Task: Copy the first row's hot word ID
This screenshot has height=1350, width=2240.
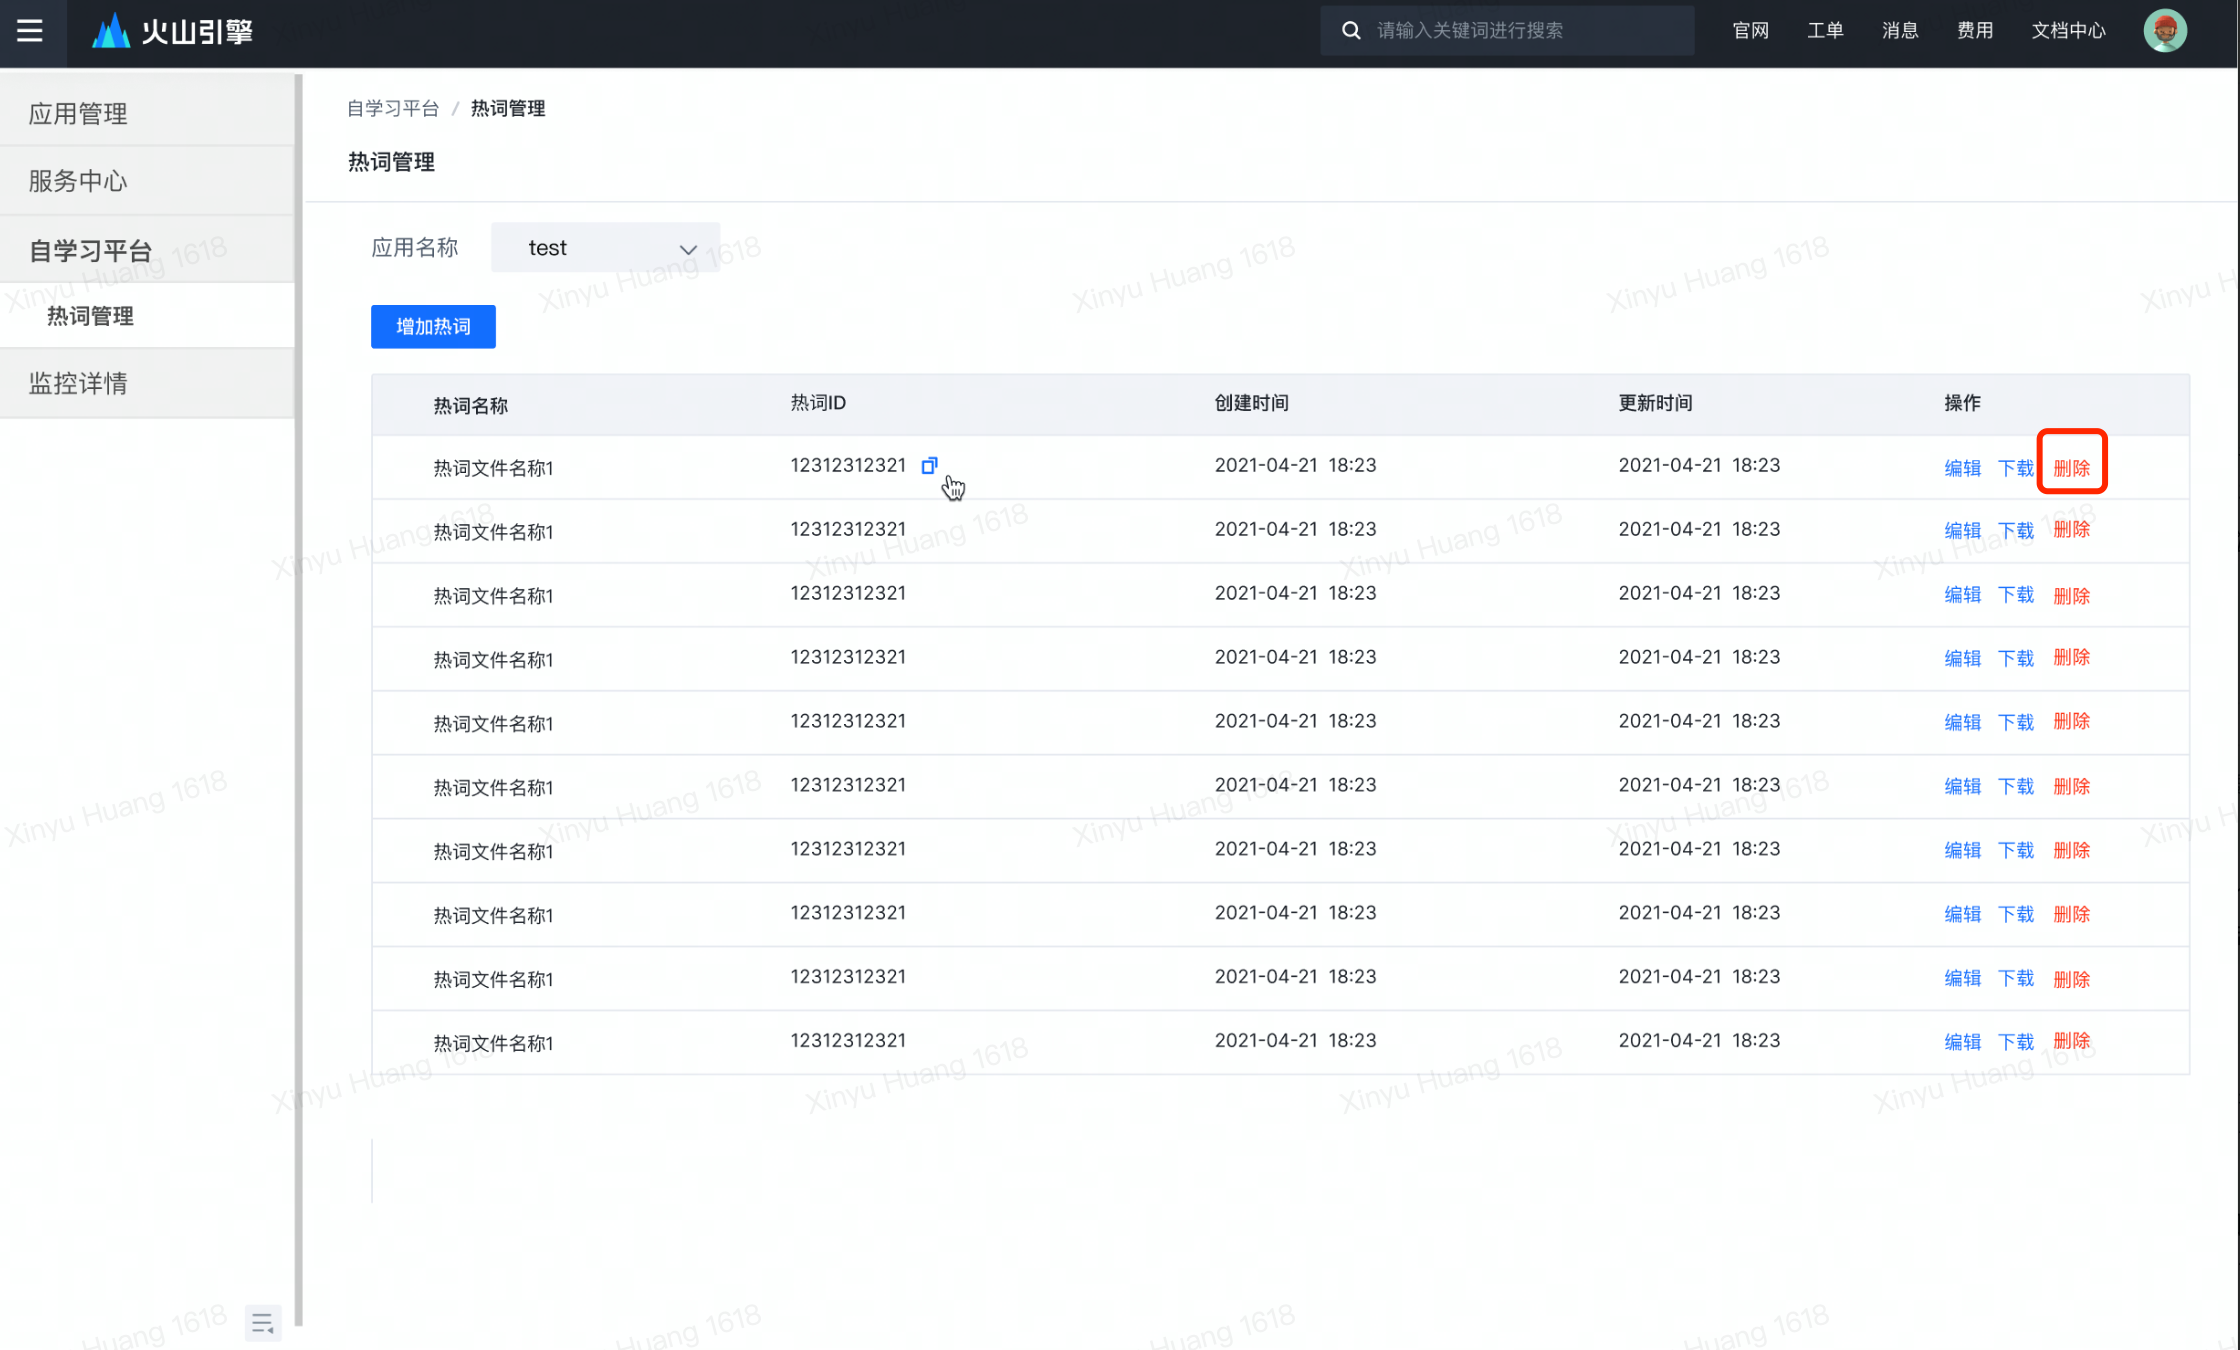Action: click(929, 465)
